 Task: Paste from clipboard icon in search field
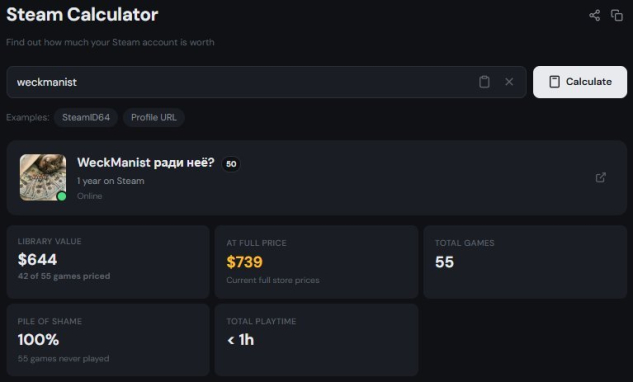(484, 82)
